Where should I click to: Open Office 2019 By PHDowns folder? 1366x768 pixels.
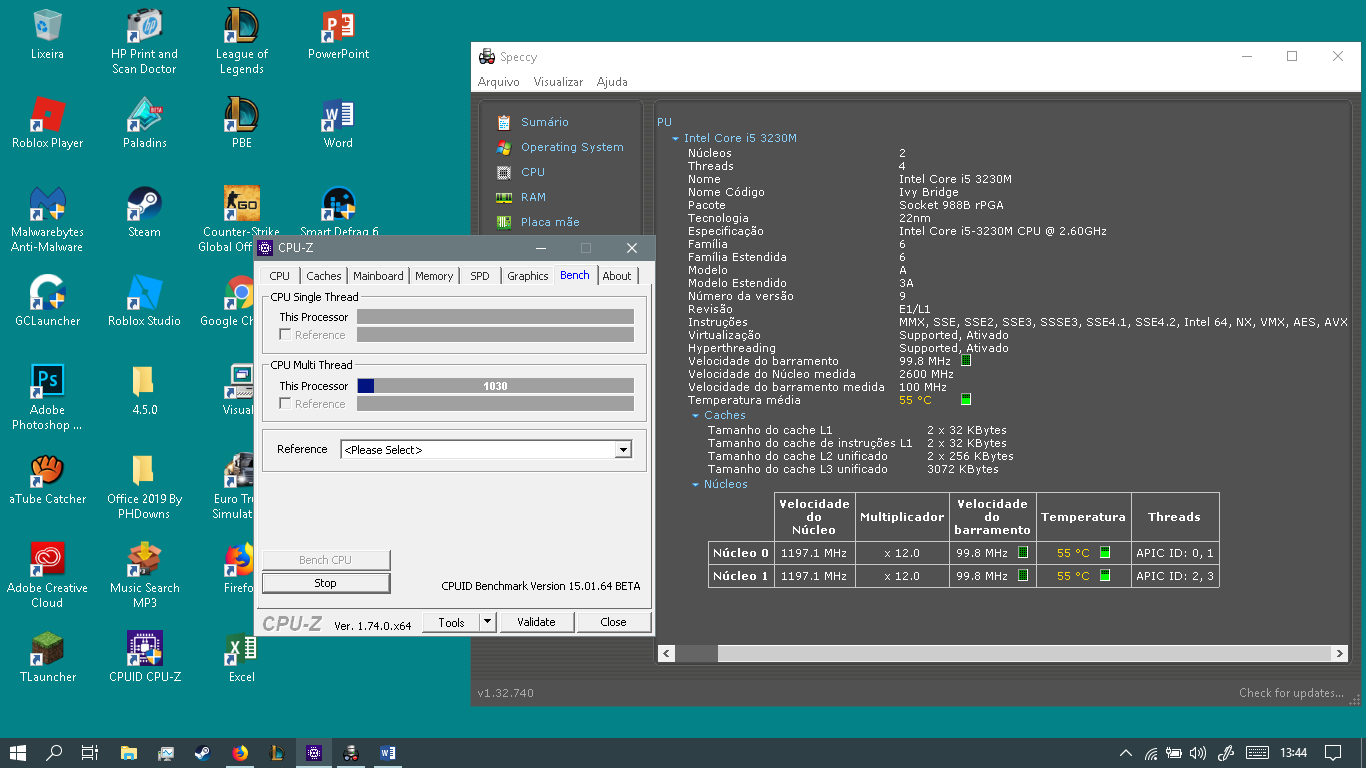tap(144, 487)
